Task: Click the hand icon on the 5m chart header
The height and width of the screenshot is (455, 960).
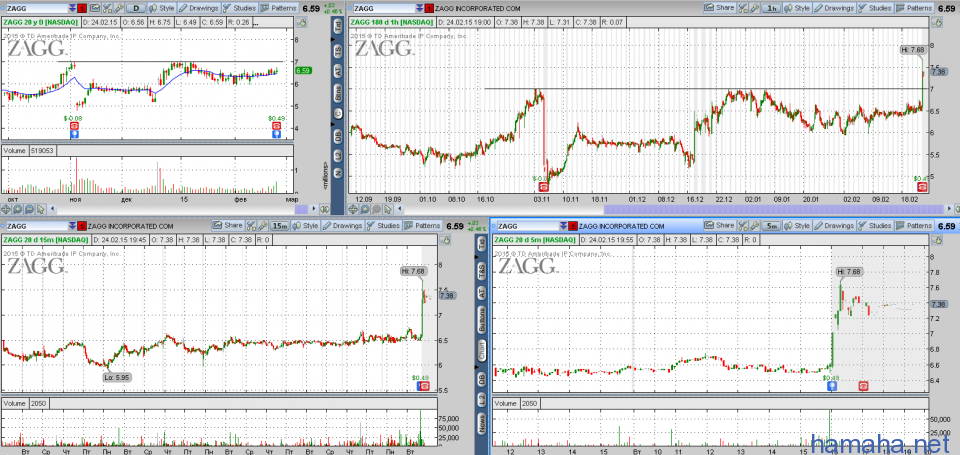Action: coord(937,240)
